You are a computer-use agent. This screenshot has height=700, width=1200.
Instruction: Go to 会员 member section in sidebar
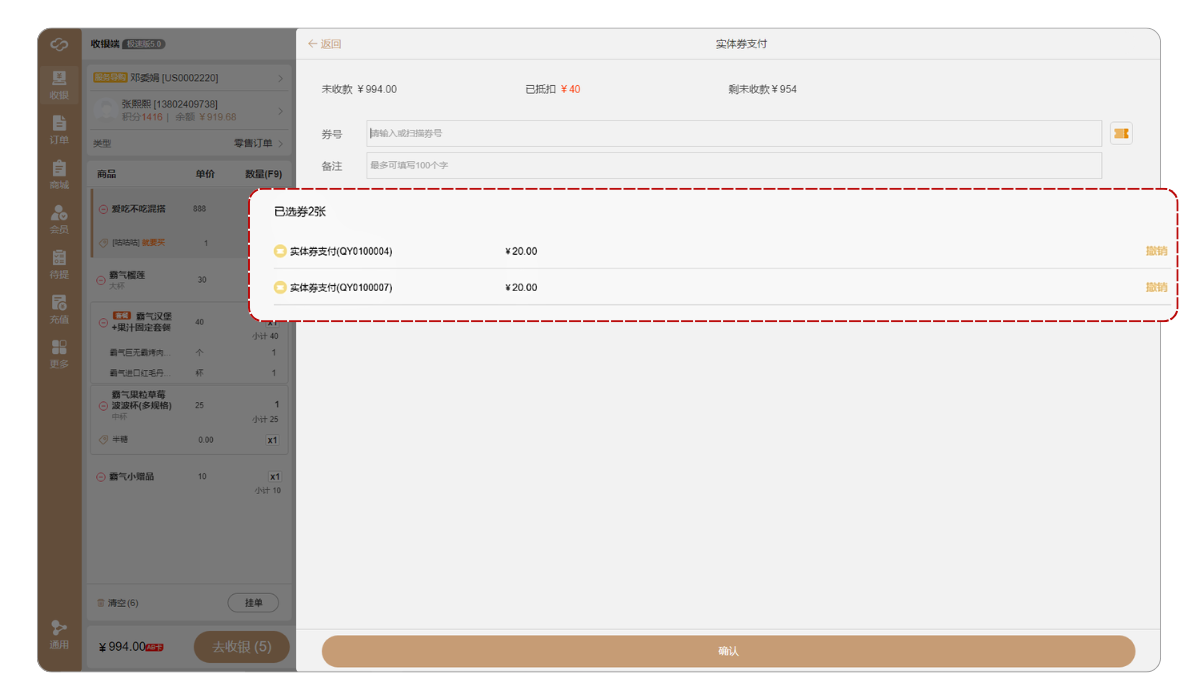tap(59, 219)
